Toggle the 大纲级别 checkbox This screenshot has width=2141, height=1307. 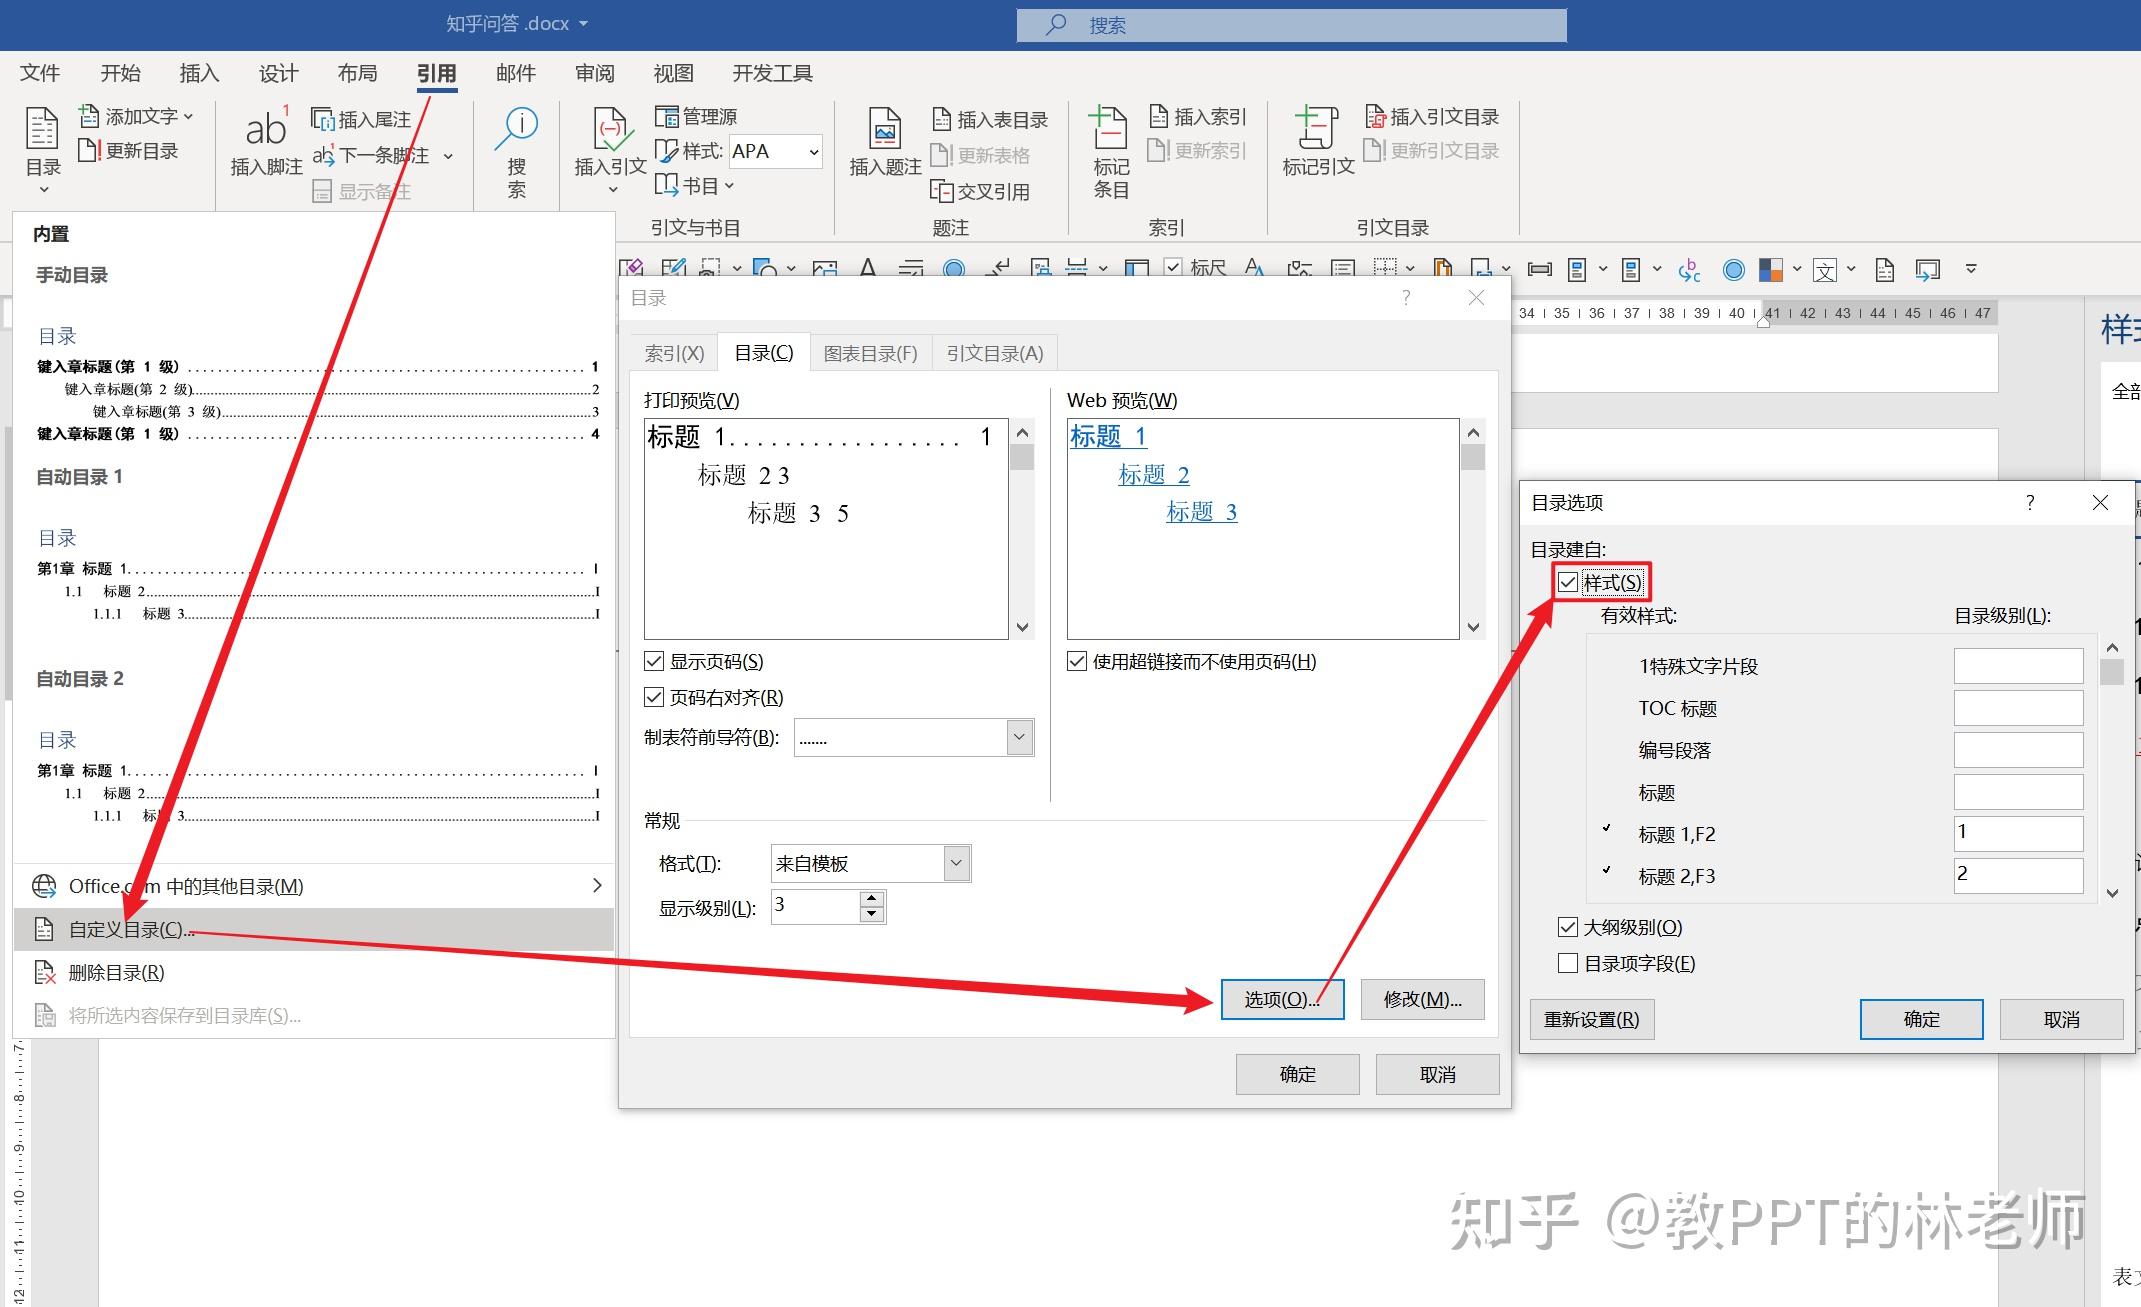1568,928
